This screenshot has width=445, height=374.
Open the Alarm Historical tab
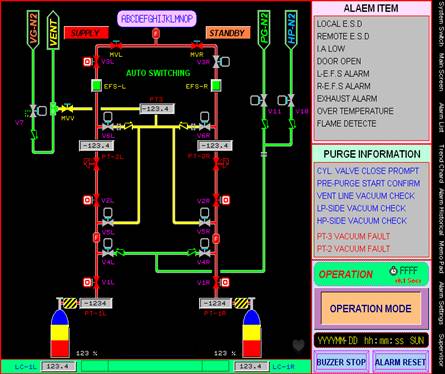pos(441,212)
